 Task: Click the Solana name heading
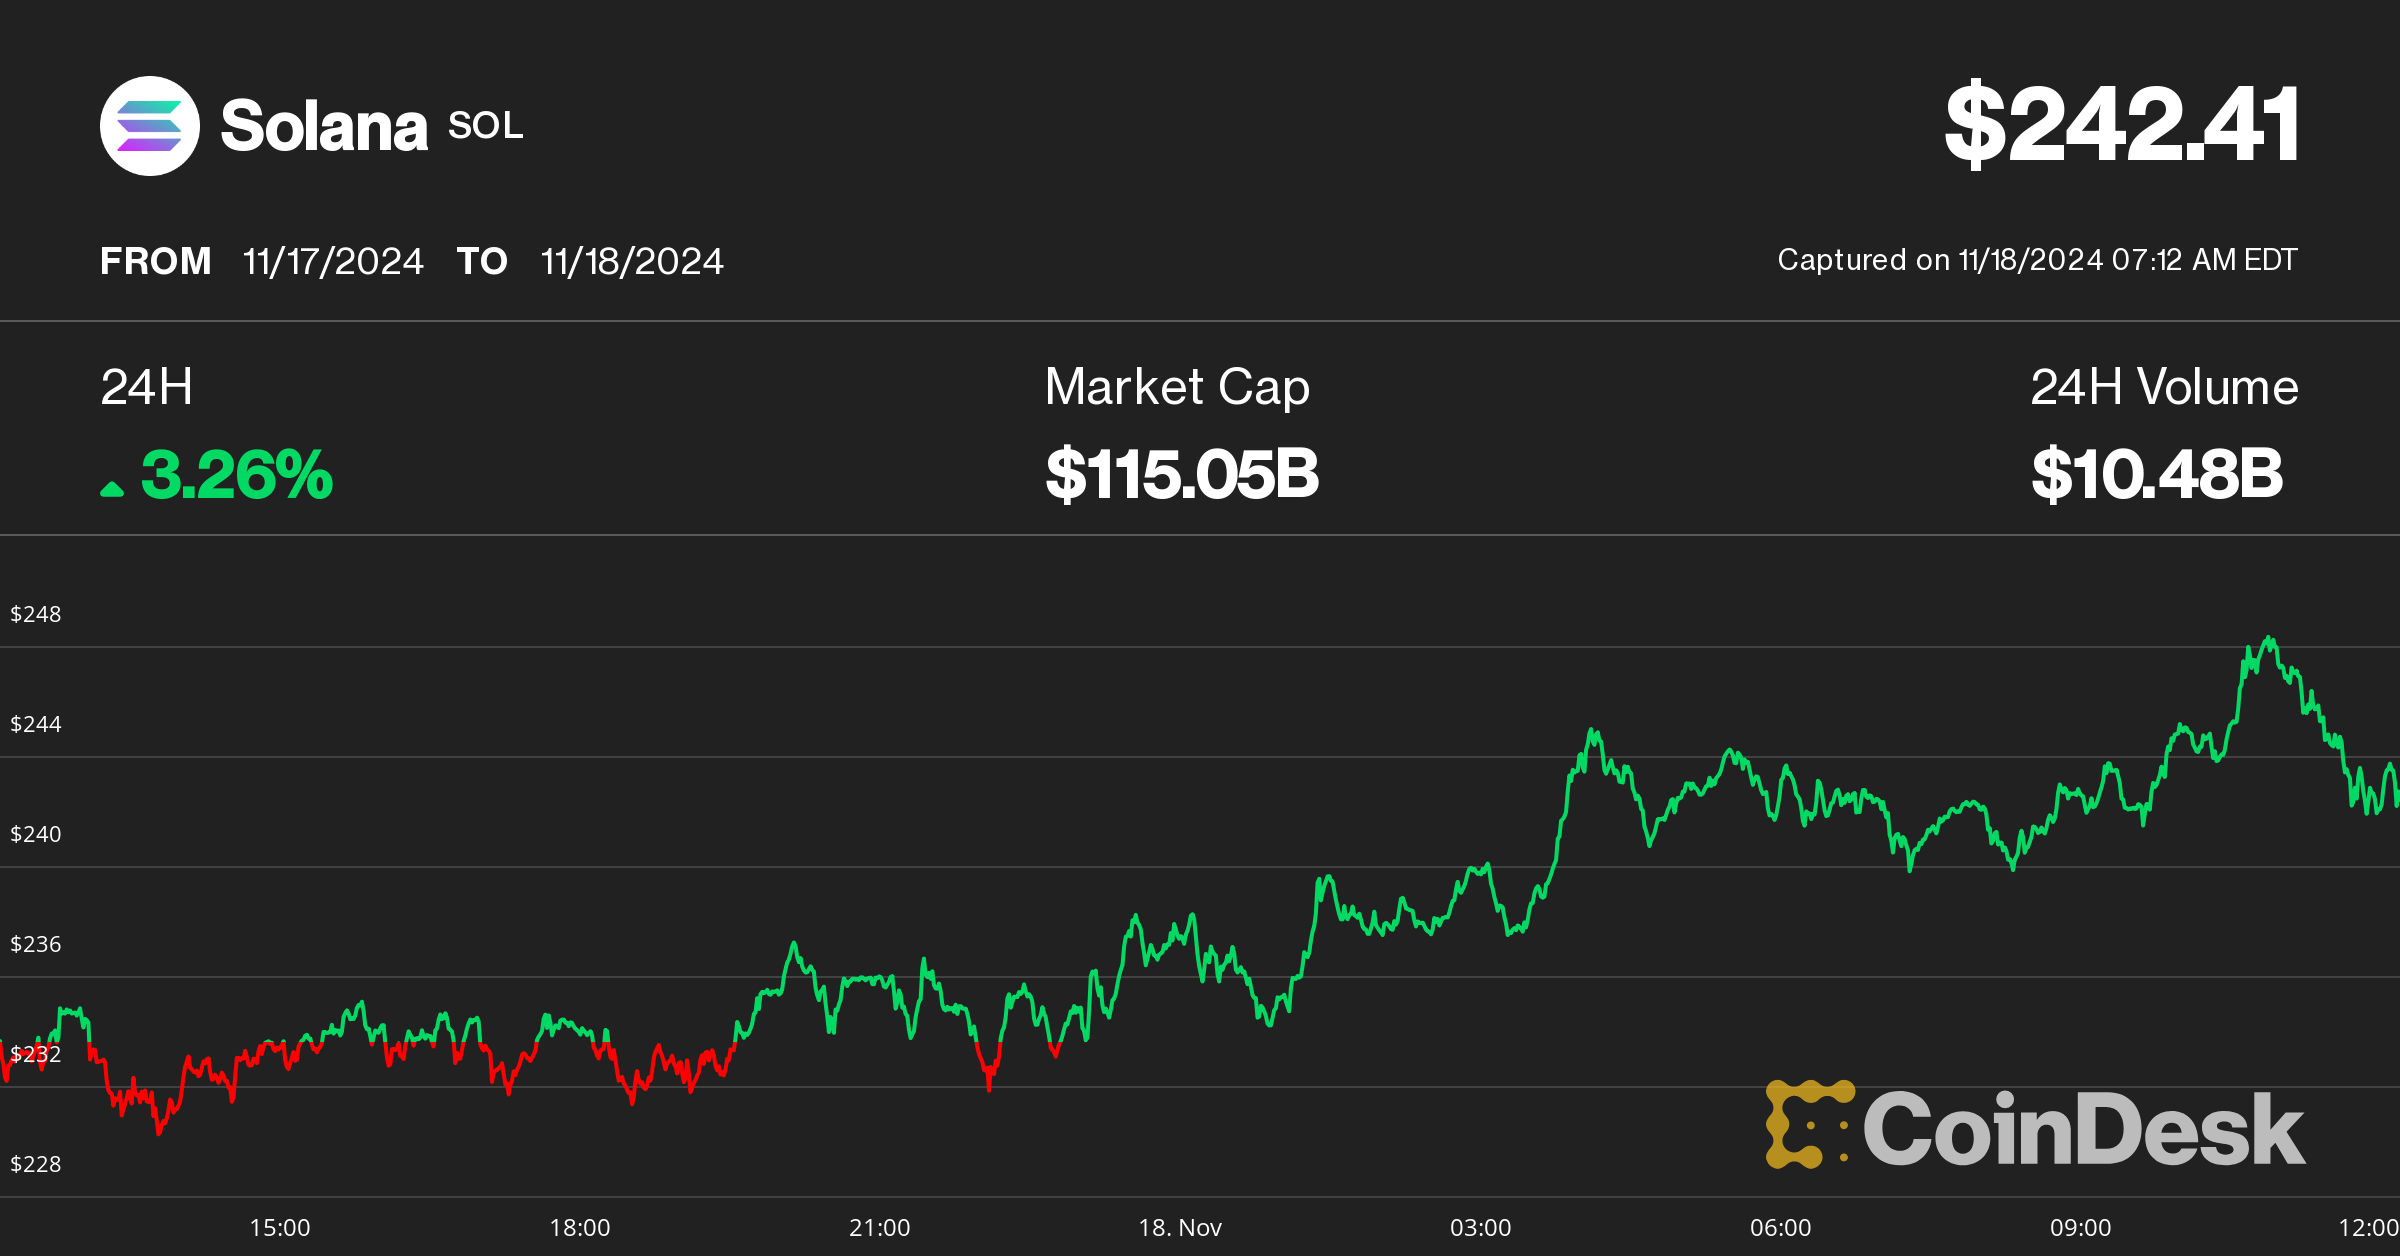[x=323, y=126]
